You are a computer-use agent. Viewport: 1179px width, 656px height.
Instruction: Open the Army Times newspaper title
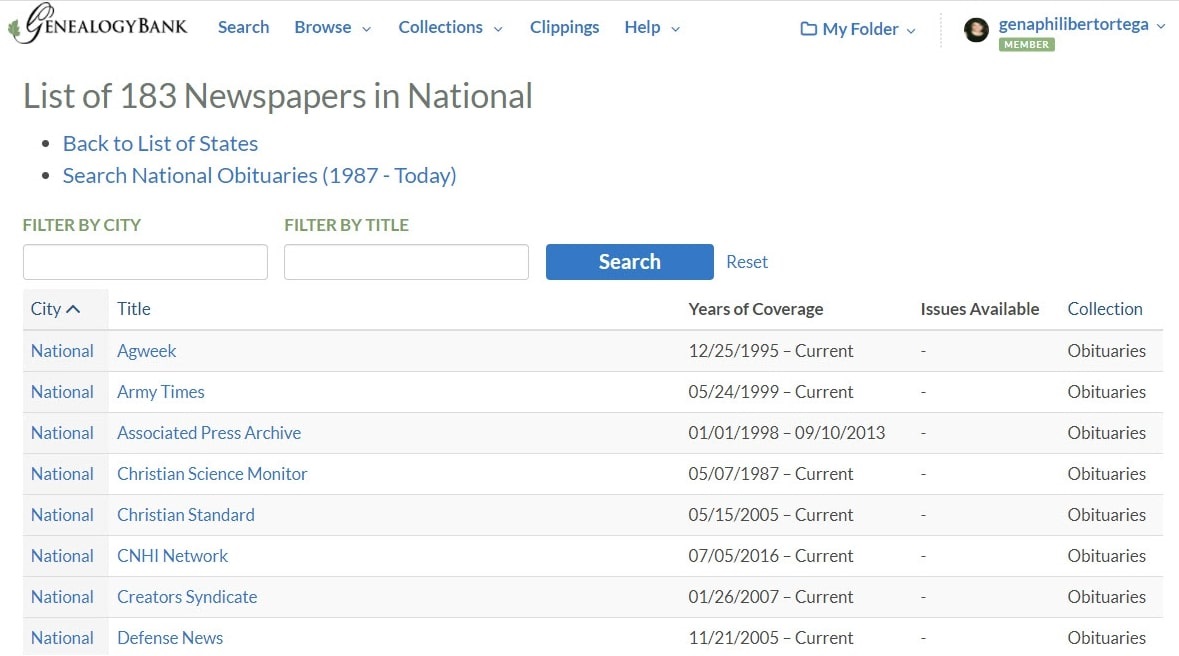(x=160, y=392)
